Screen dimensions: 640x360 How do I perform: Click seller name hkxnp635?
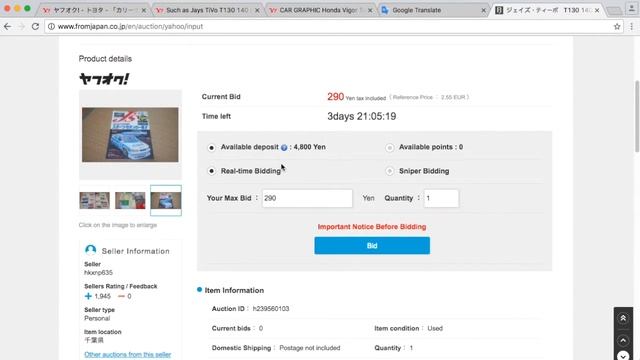[x=98, y=273]
